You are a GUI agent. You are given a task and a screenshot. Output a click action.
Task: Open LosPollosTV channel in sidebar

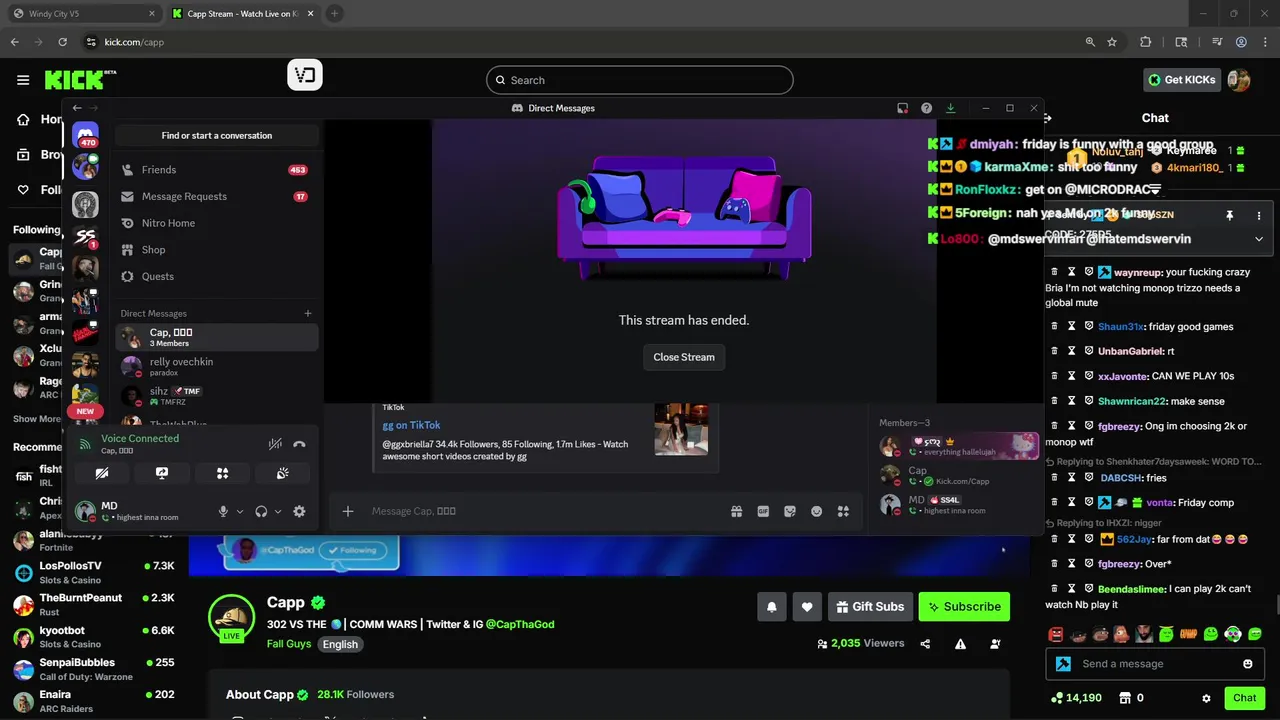click(94, 572)
